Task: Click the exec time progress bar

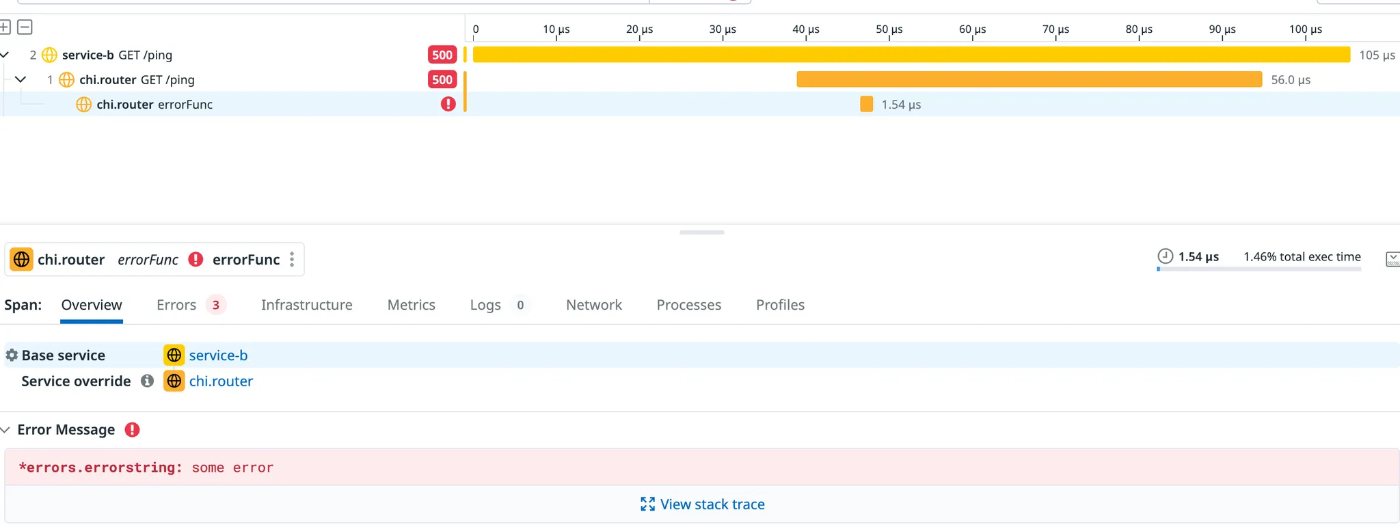Action: click(x=1259, y=269)
